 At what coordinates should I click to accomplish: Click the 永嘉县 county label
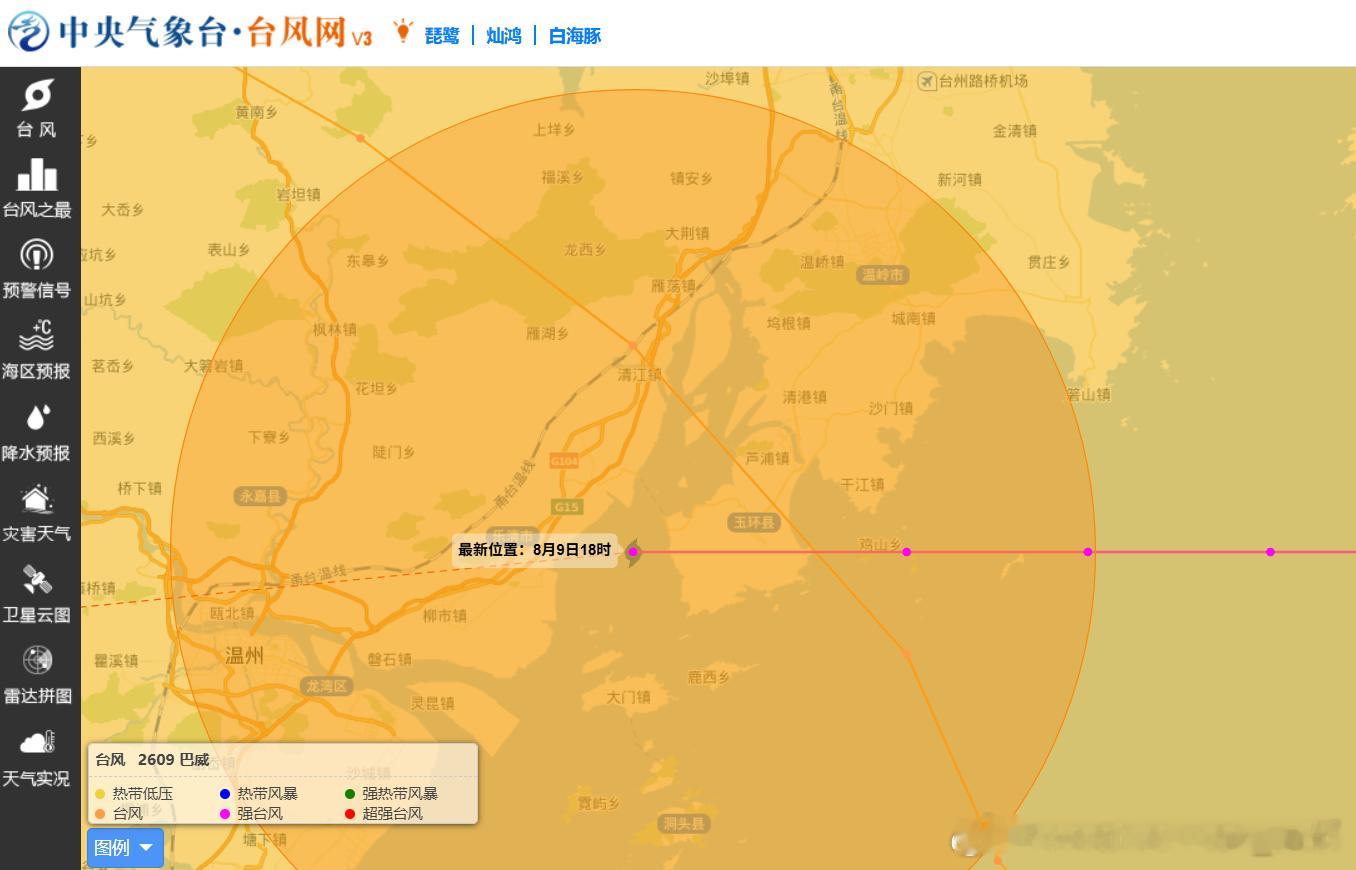click(261, 496)
